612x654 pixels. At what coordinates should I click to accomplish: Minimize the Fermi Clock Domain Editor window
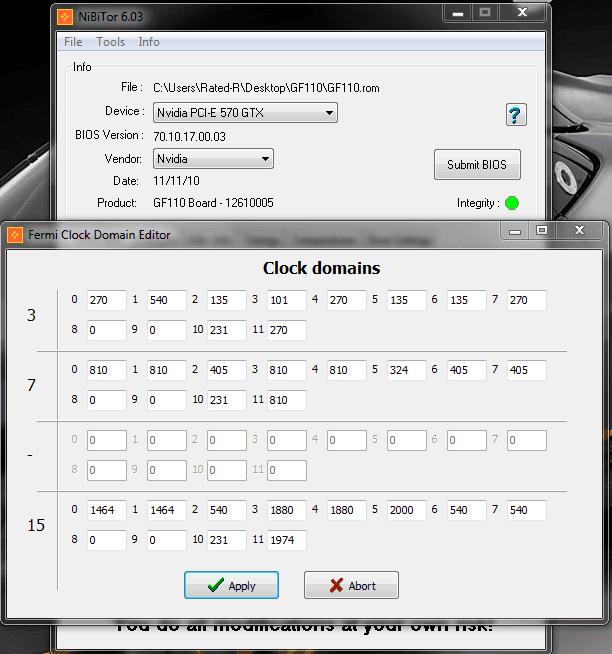pyautogui.click(x=515, y=231)
